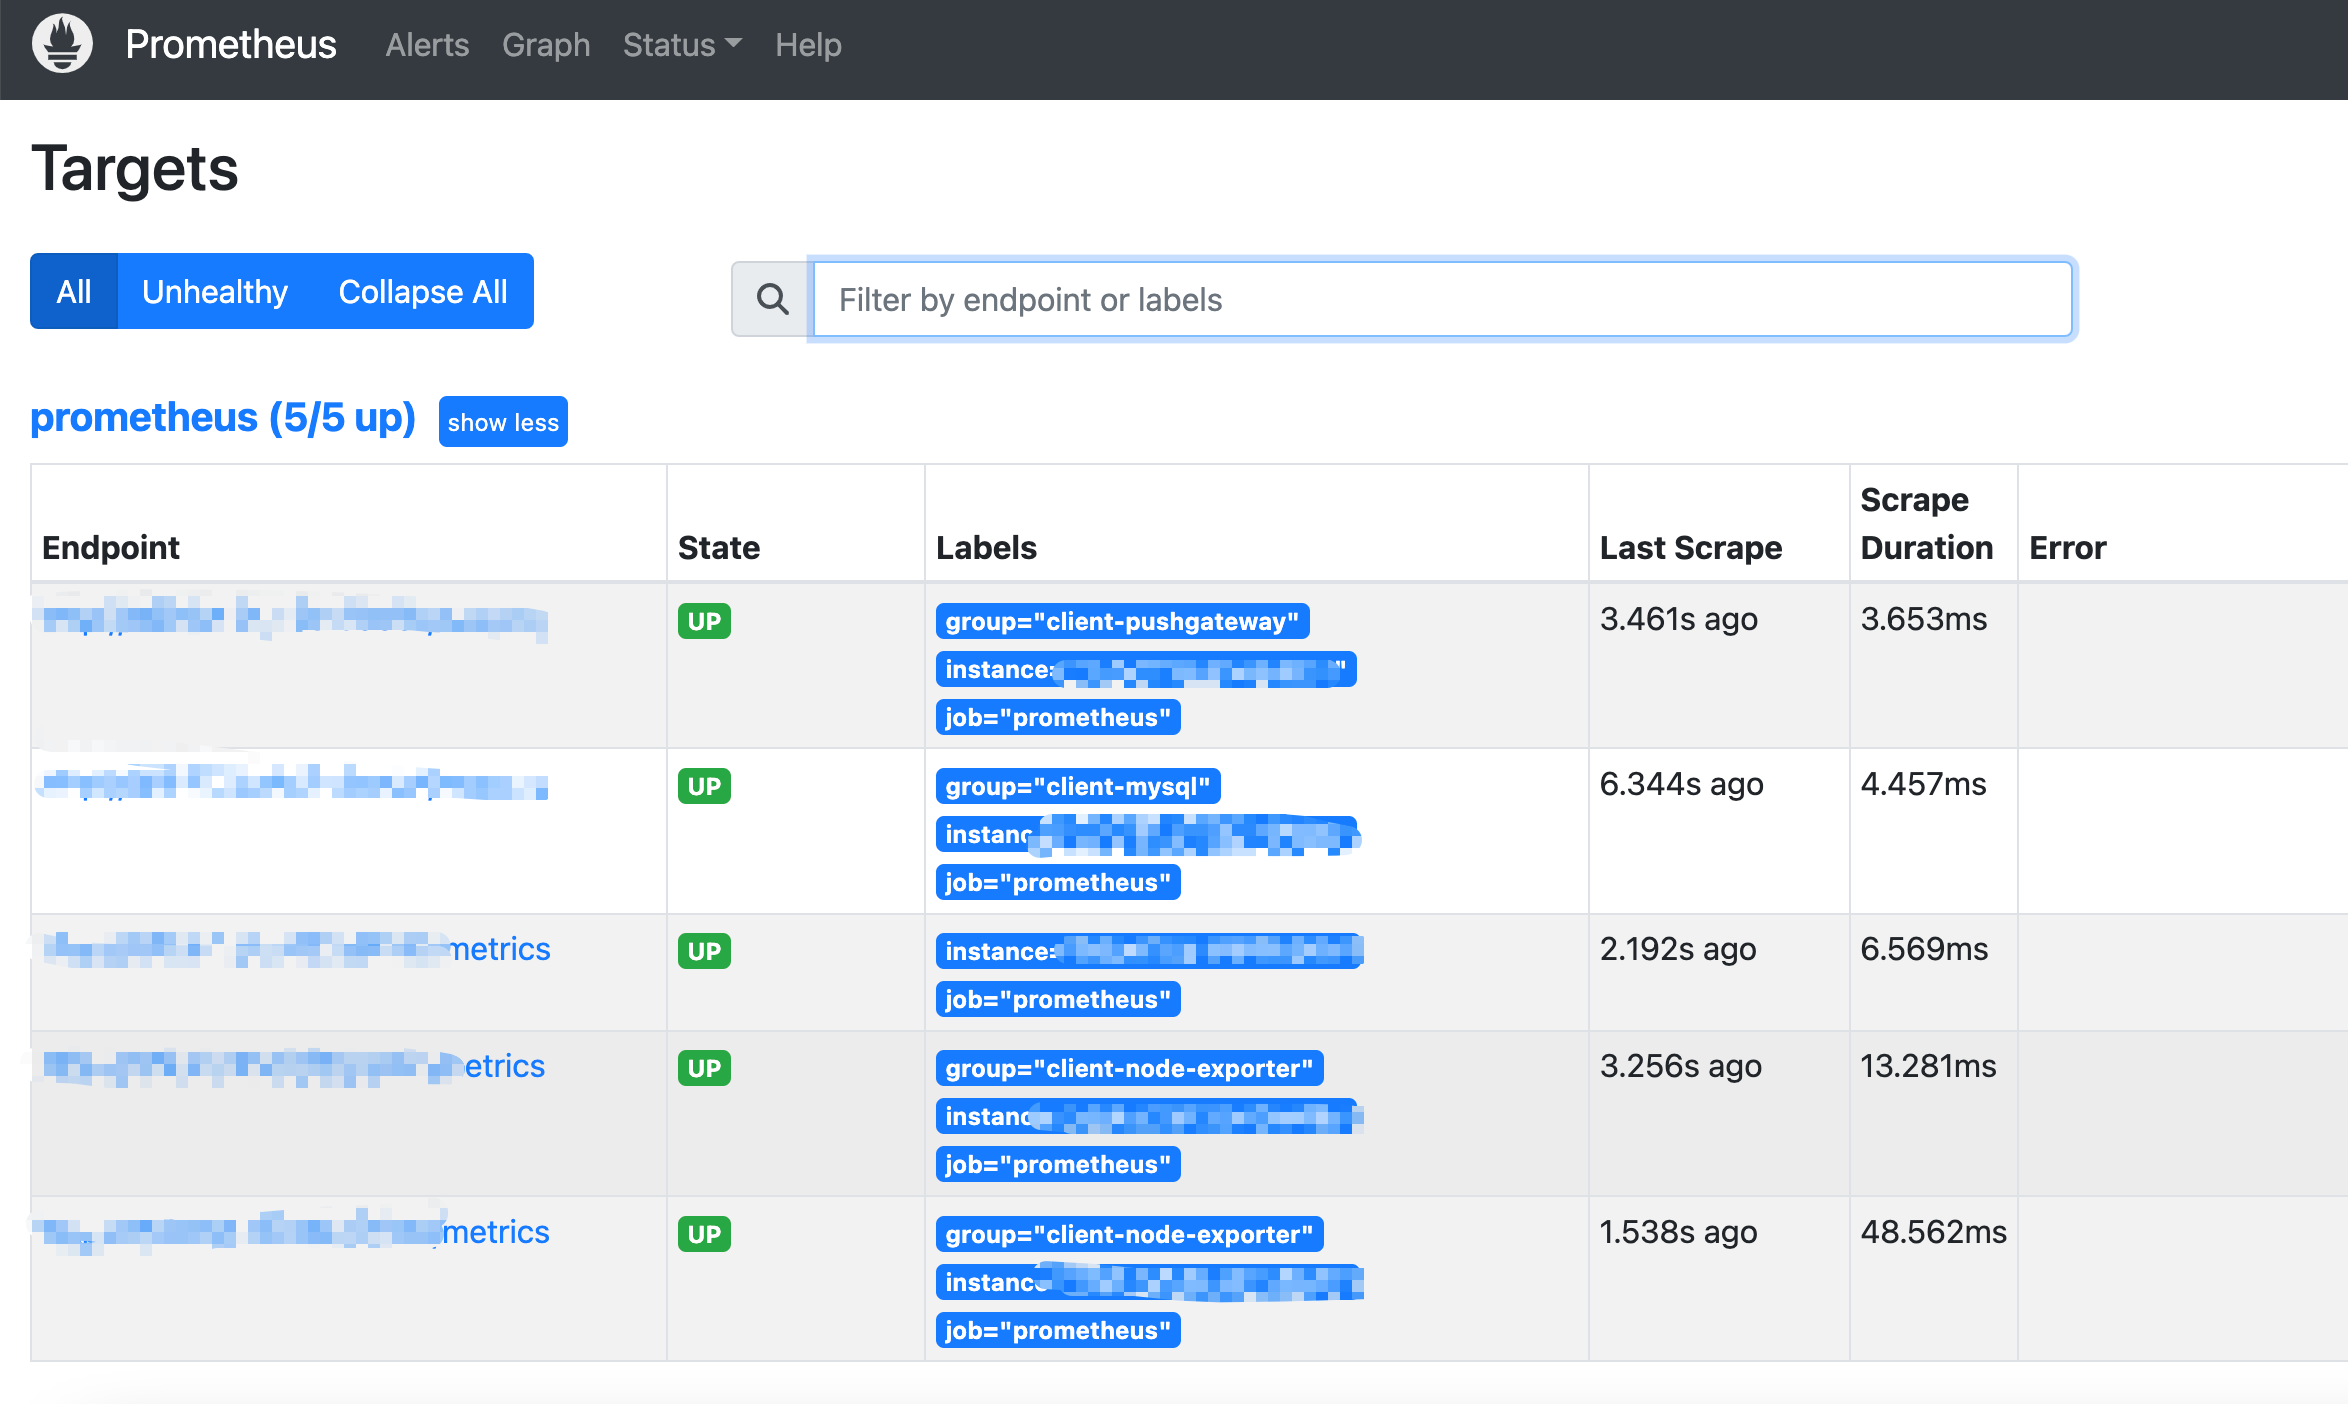Click the UP badge in the 6.569ms row
This screenshot has width=2348, height=1404.
[704, 951]
